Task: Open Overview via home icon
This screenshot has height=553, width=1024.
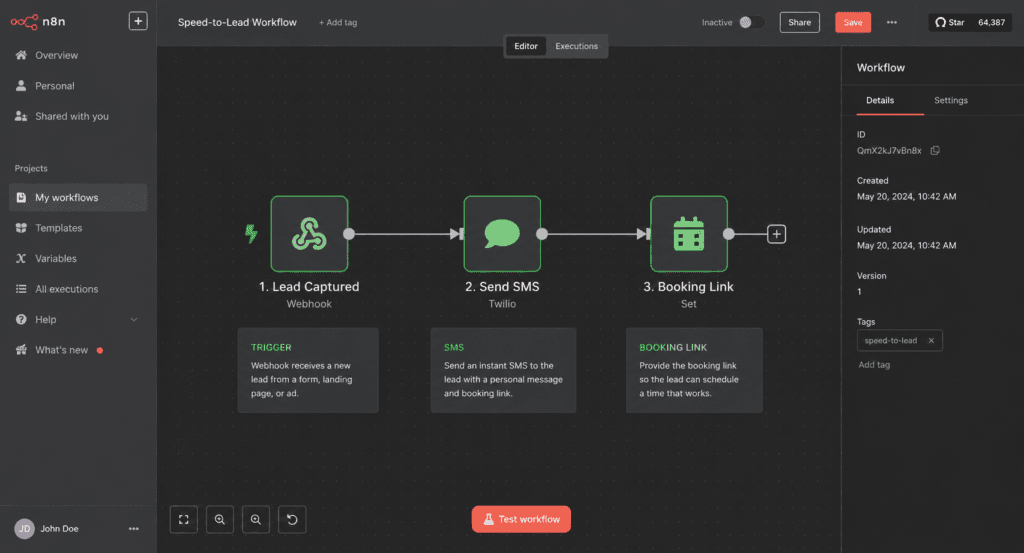Action: [21, 55]
